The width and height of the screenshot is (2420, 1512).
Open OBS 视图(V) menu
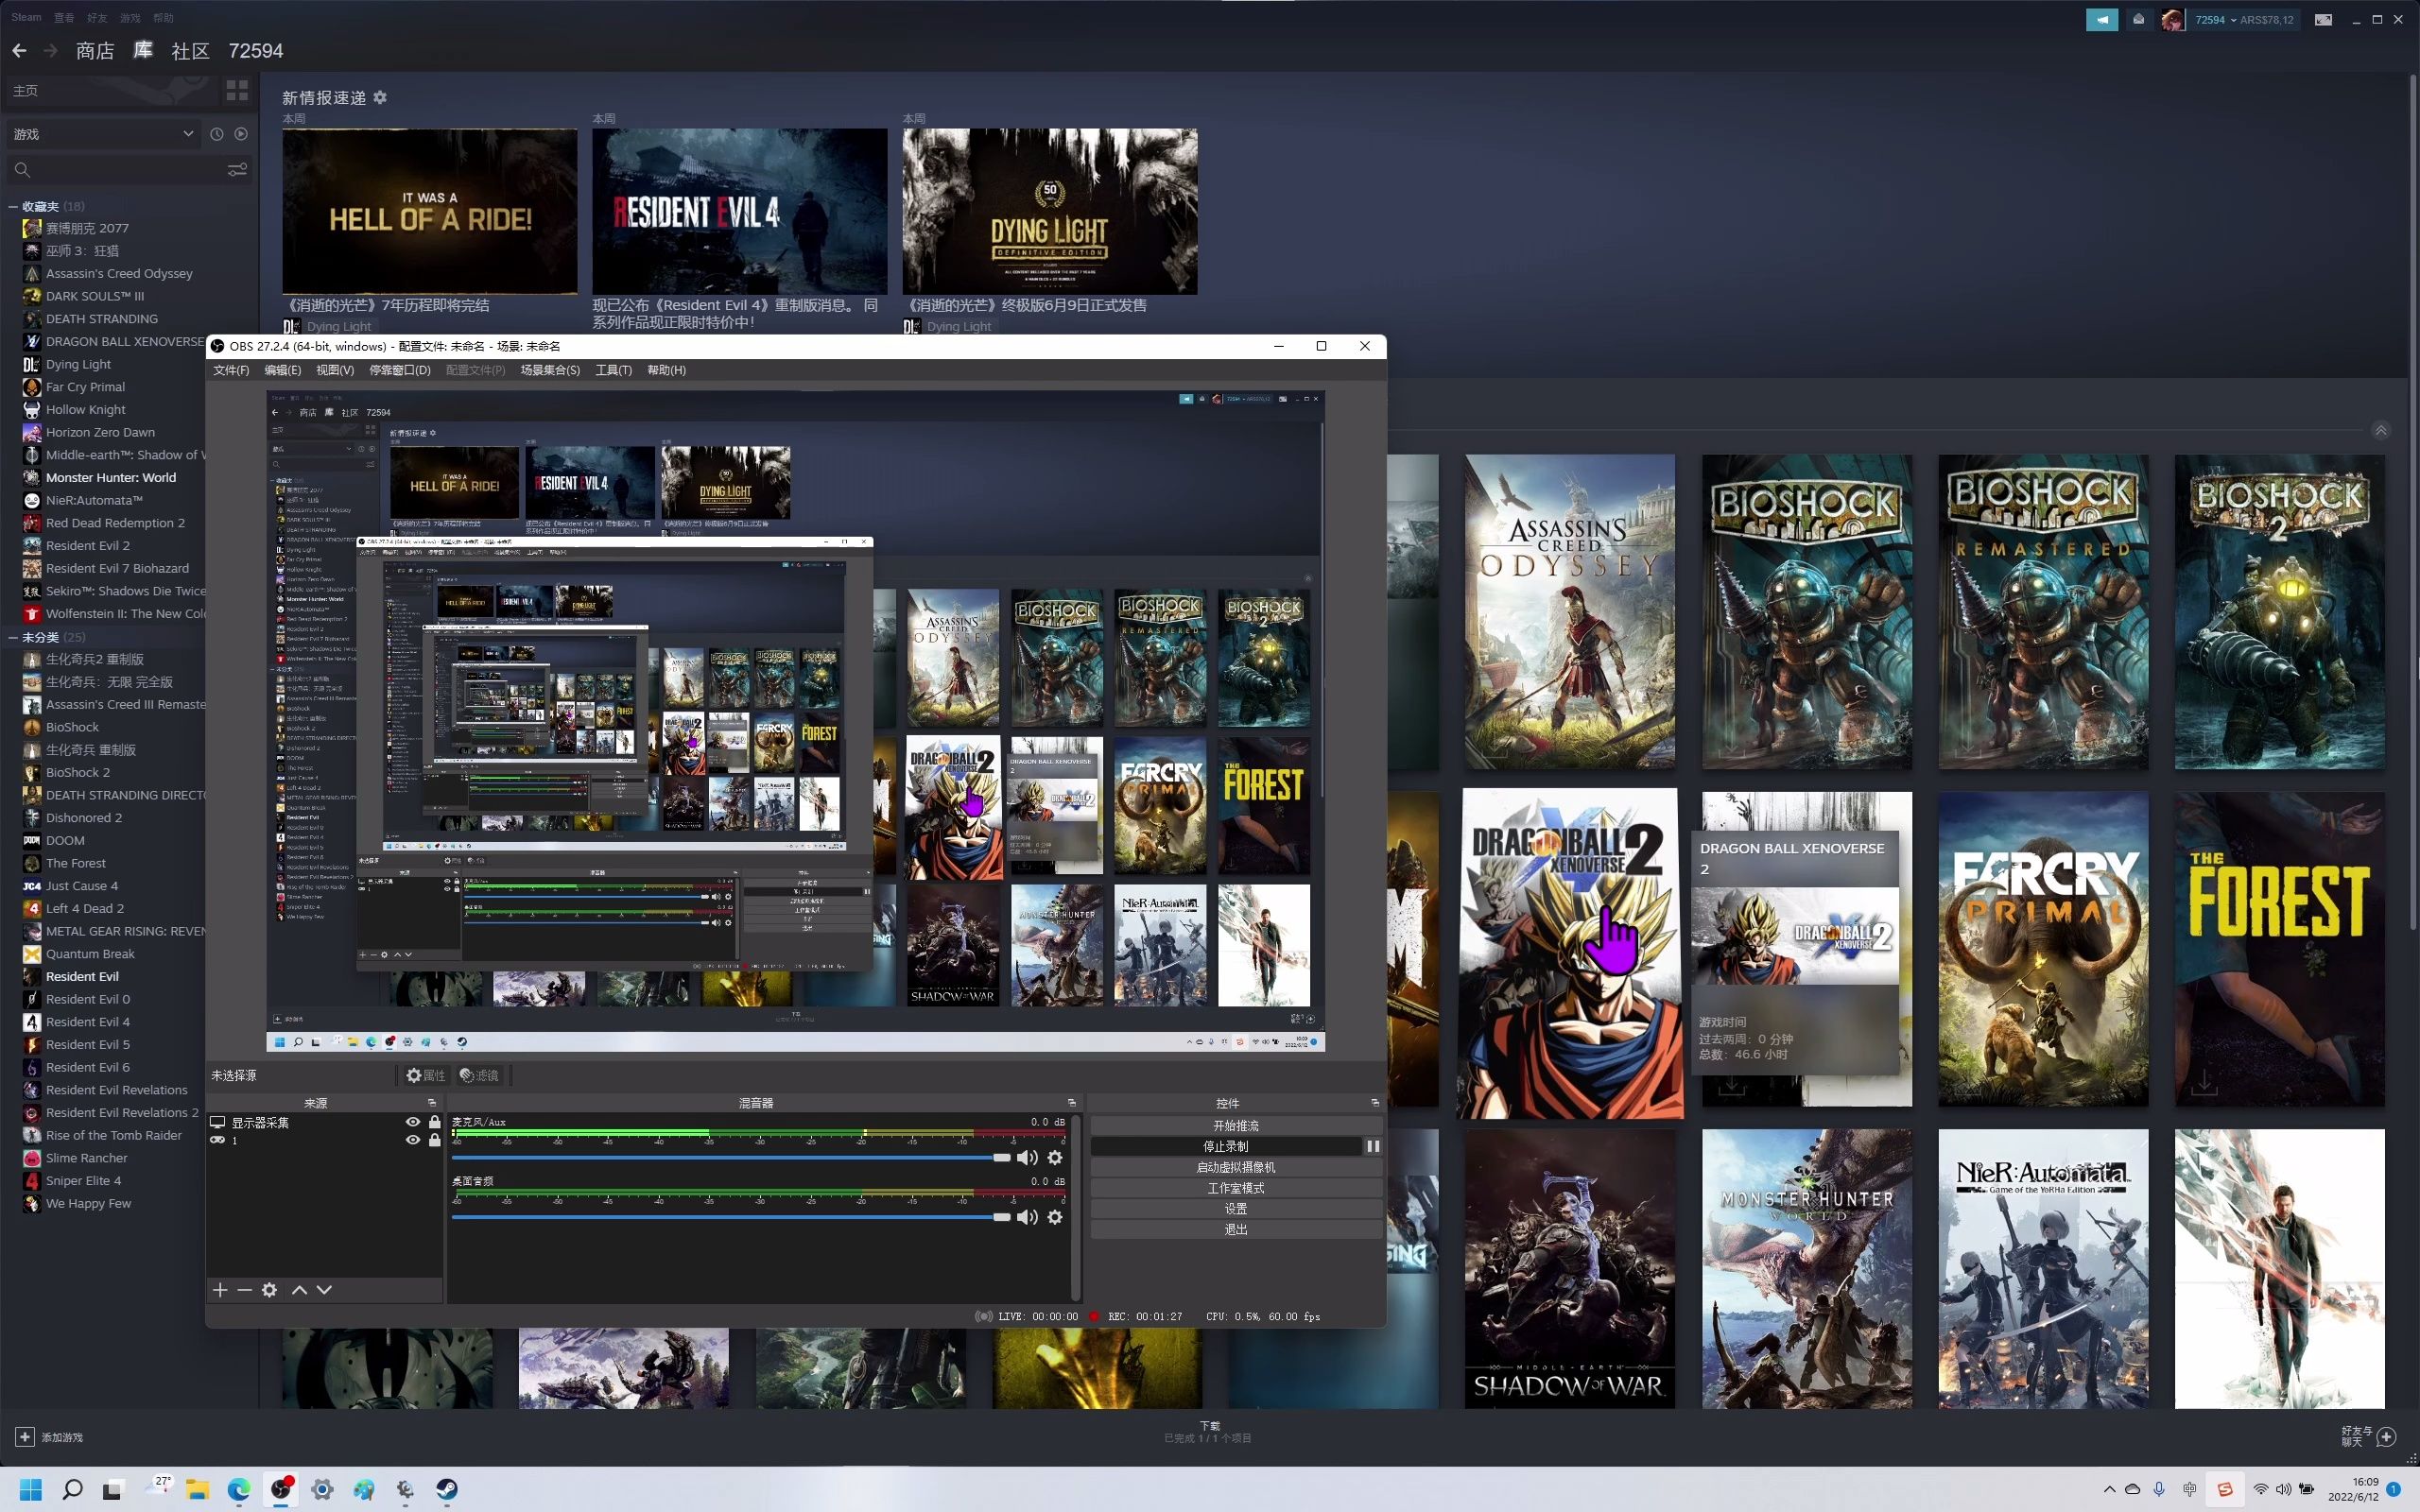(x=335, y=370)
